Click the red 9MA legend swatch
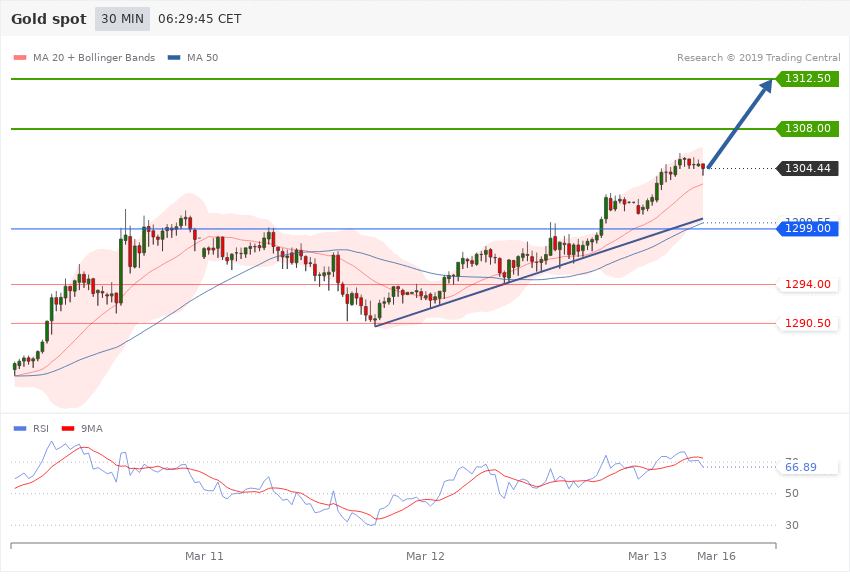 tap(68, 429)
